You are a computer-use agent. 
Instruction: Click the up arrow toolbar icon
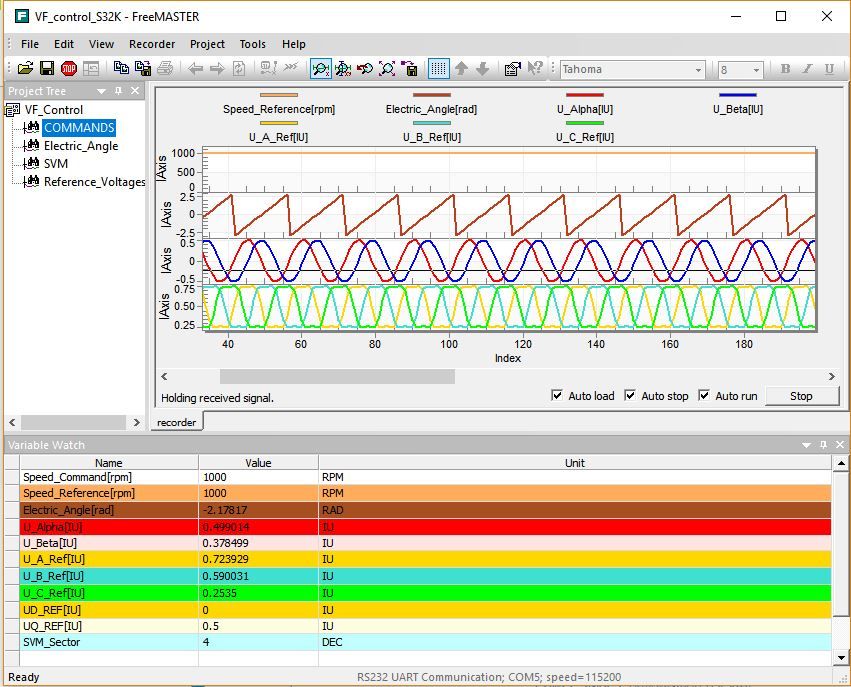pos(461,68)
